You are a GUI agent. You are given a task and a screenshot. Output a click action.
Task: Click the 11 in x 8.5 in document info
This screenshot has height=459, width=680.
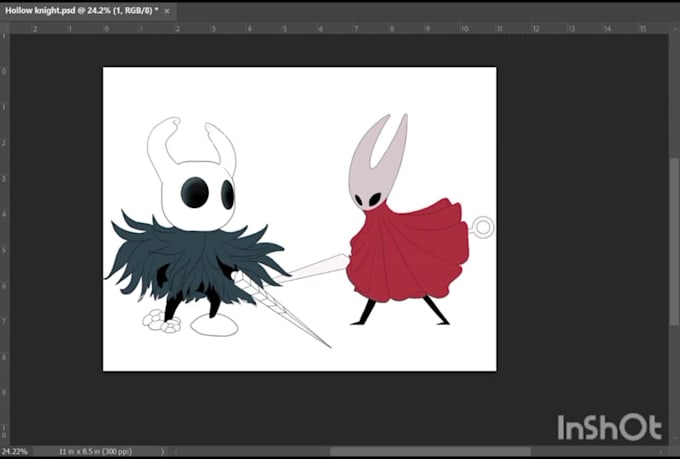pos(95,452)
